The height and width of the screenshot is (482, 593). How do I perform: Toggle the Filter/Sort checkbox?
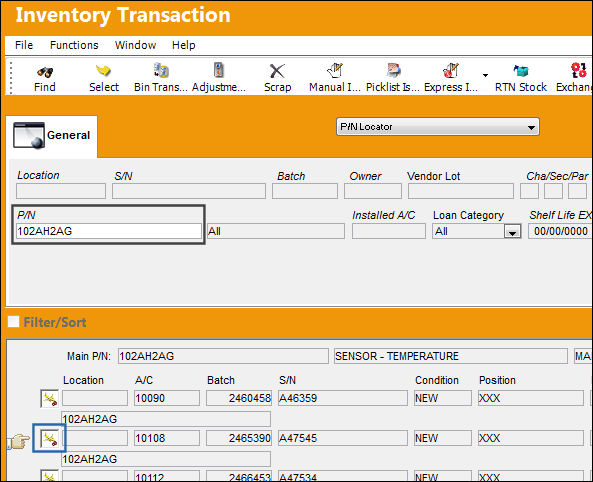pos(14,322)
